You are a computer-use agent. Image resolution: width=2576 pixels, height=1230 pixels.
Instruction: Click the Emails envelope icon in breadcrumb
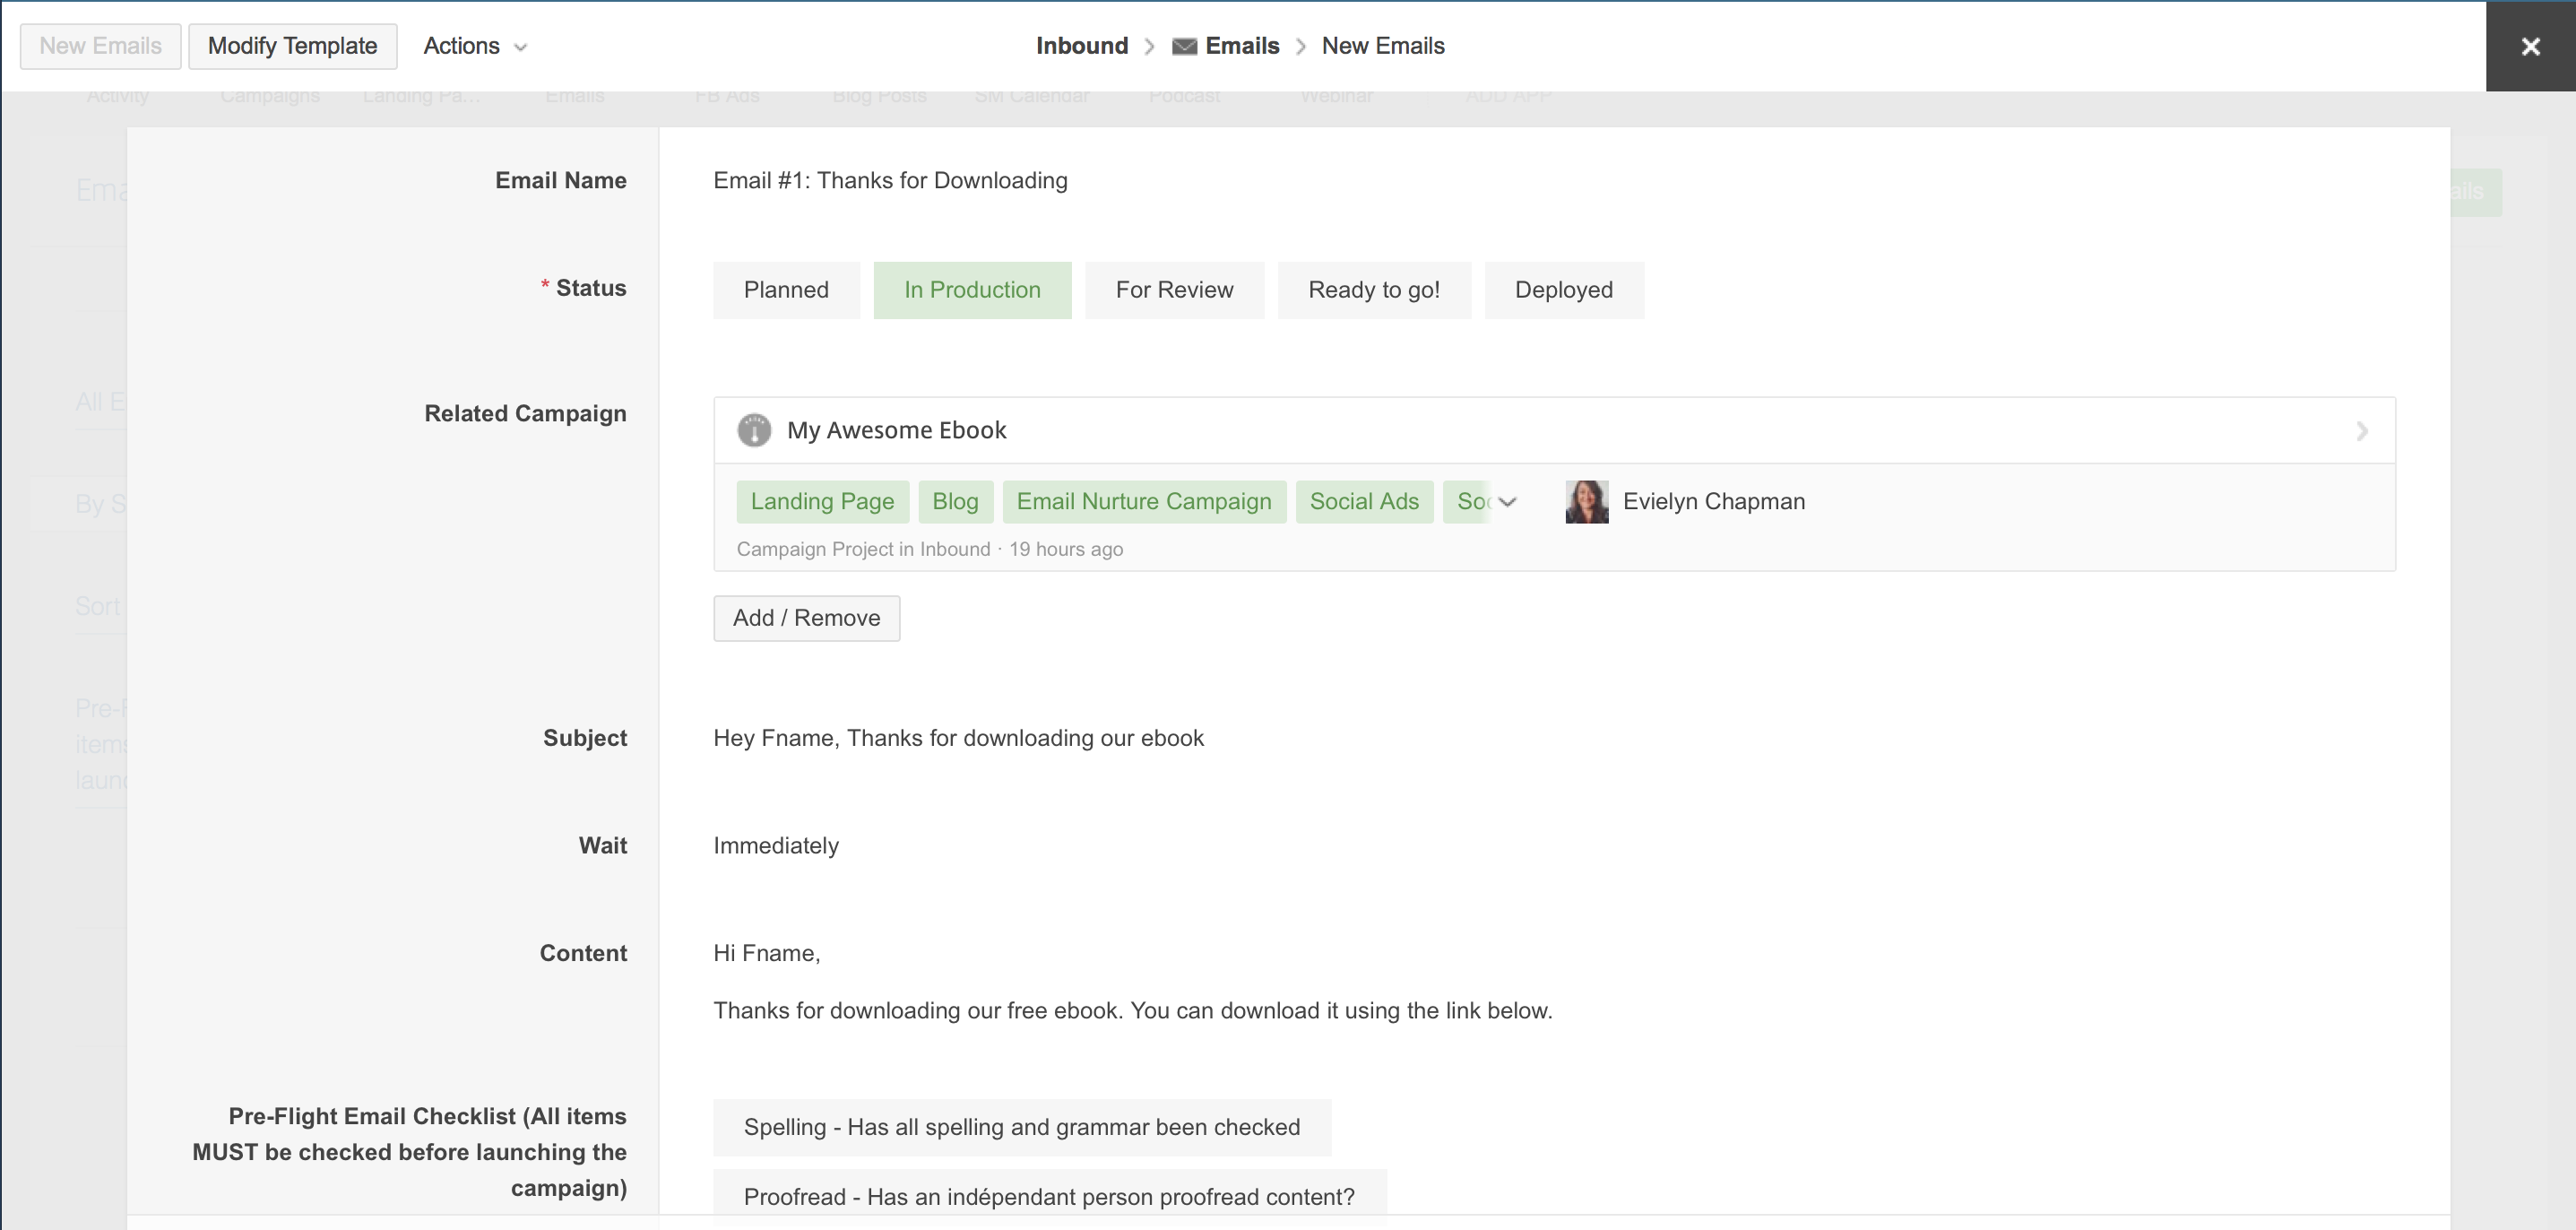(x=1184, y=47)
